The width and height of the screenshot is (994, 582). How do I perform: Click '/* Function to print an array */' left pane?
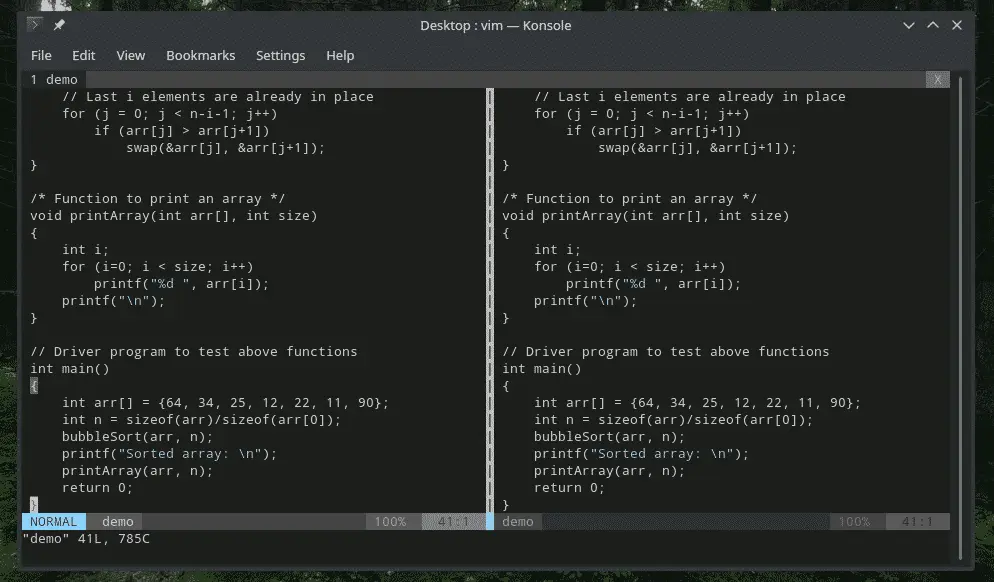tap(158, 199)
